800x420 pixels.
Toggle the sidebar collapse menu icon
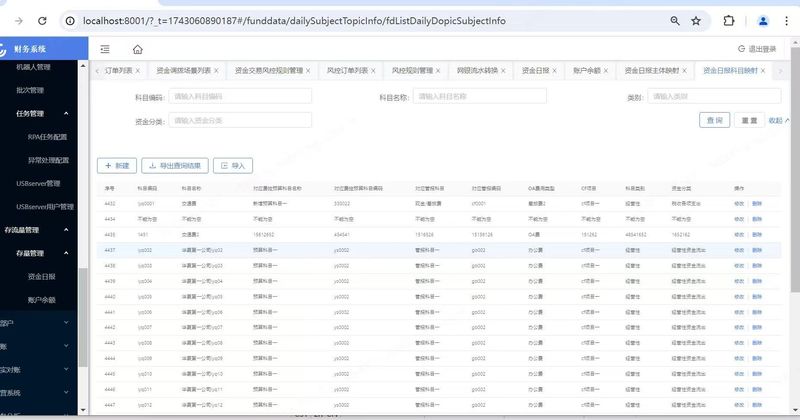[105, 49]
